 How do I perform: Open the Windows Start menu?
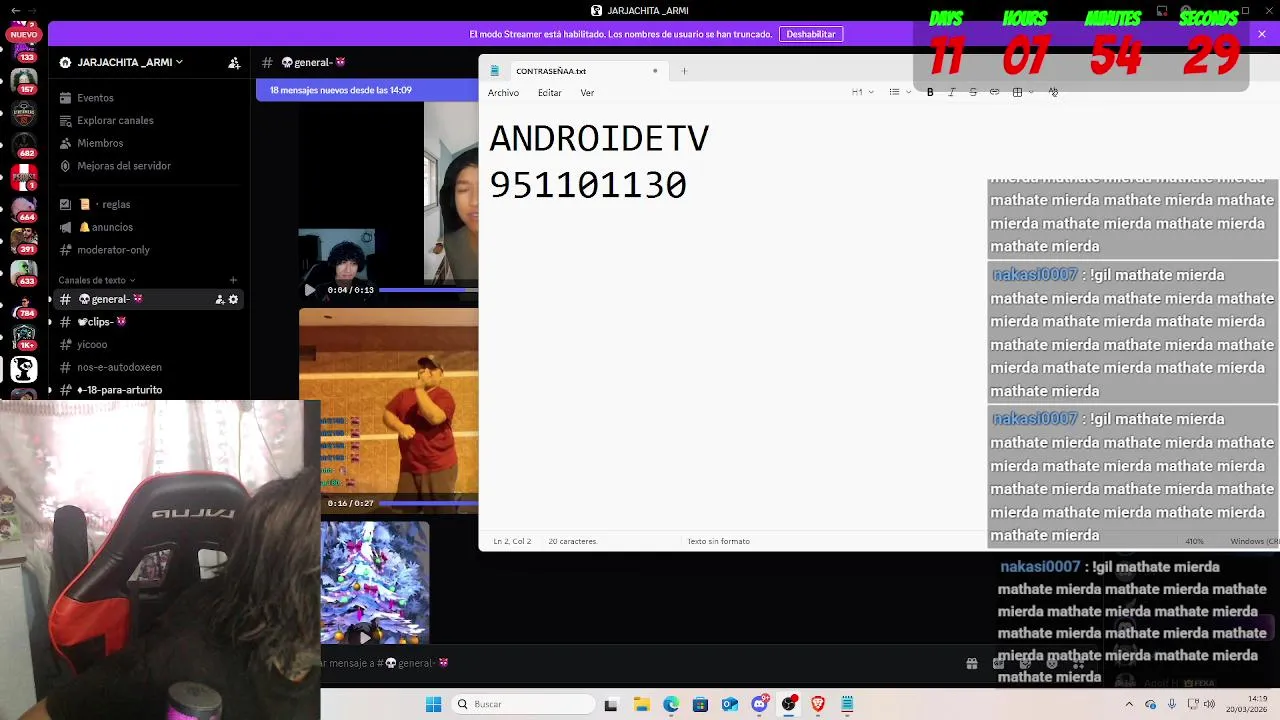click(433, 704)
